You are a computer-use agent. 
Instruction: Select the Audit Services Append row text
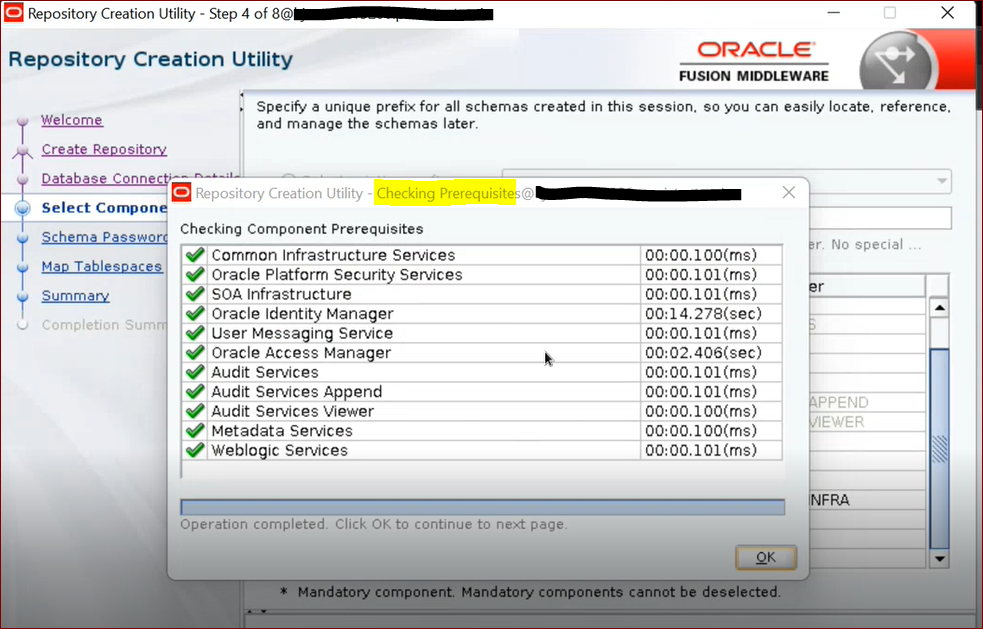297,391
